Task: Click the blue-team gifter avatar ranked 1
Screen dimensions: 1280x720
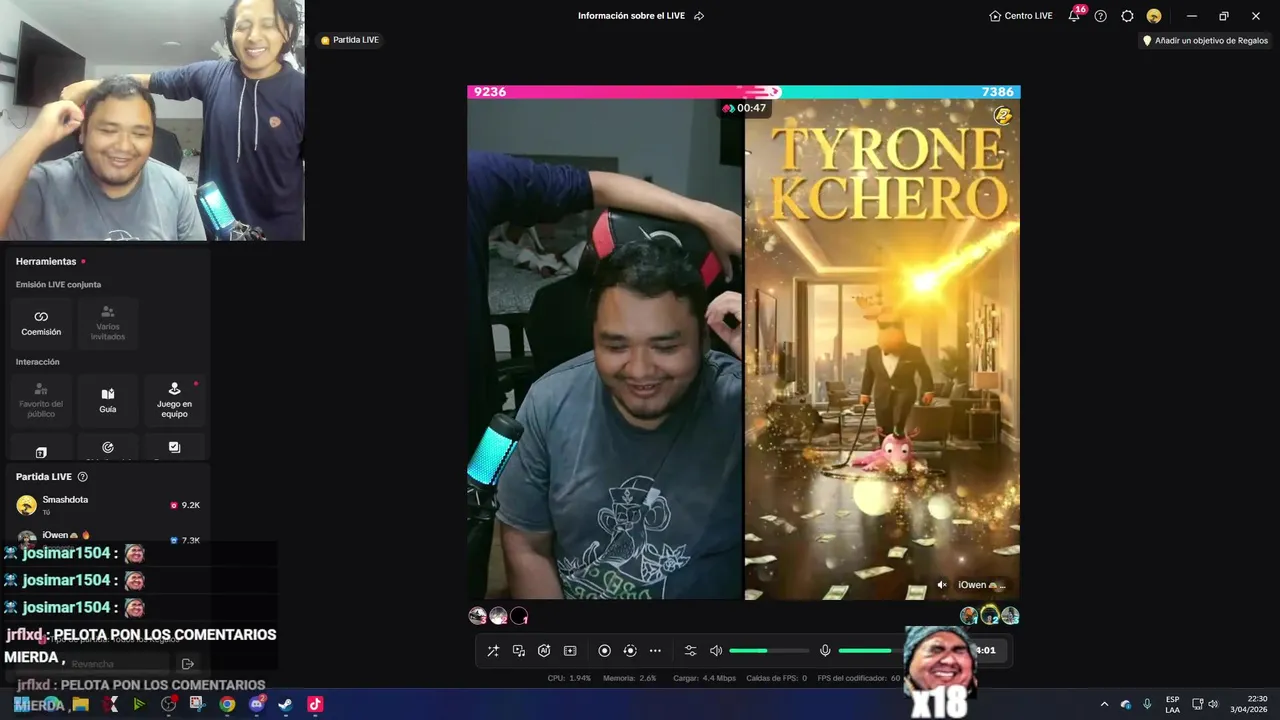Action: point(968,616)
